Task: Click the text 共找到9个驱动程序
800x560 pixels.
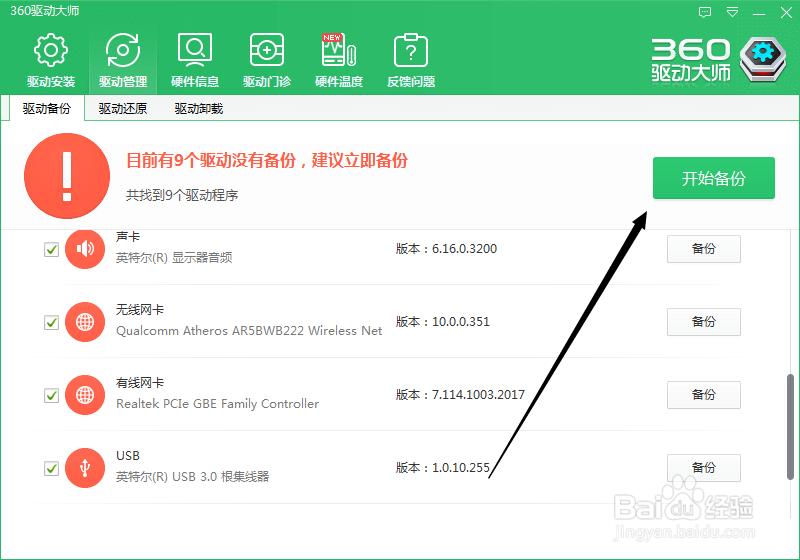Action: coord(182,195)
